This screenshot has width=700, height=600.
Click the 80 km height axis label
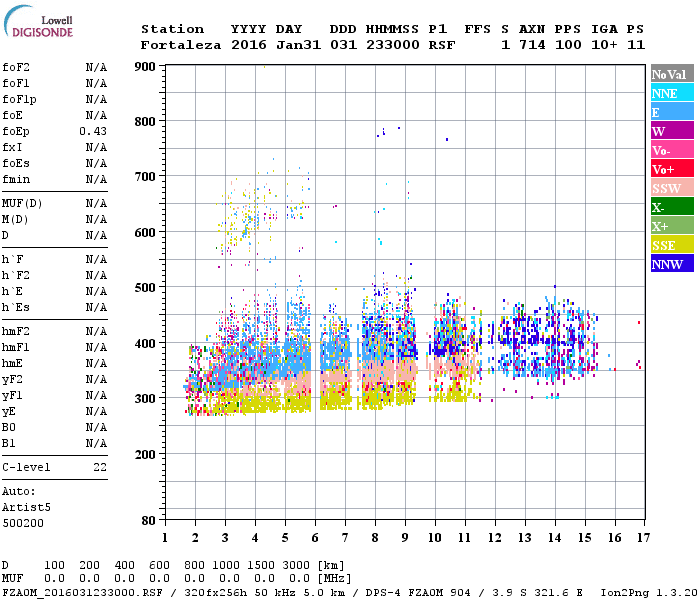point(149,521)
